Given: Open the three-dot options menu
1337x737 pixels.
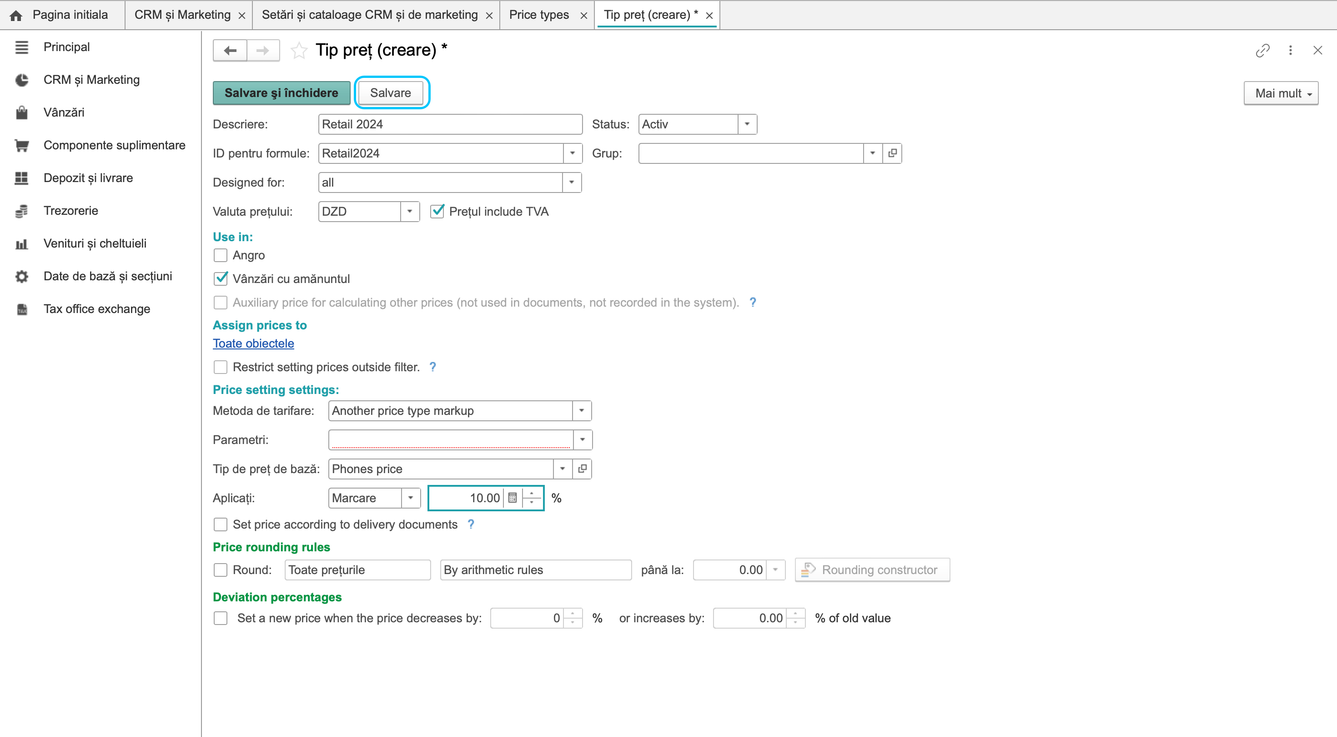Looking at the screenshot, I should pyautogui.click(x=1291, y=50).
